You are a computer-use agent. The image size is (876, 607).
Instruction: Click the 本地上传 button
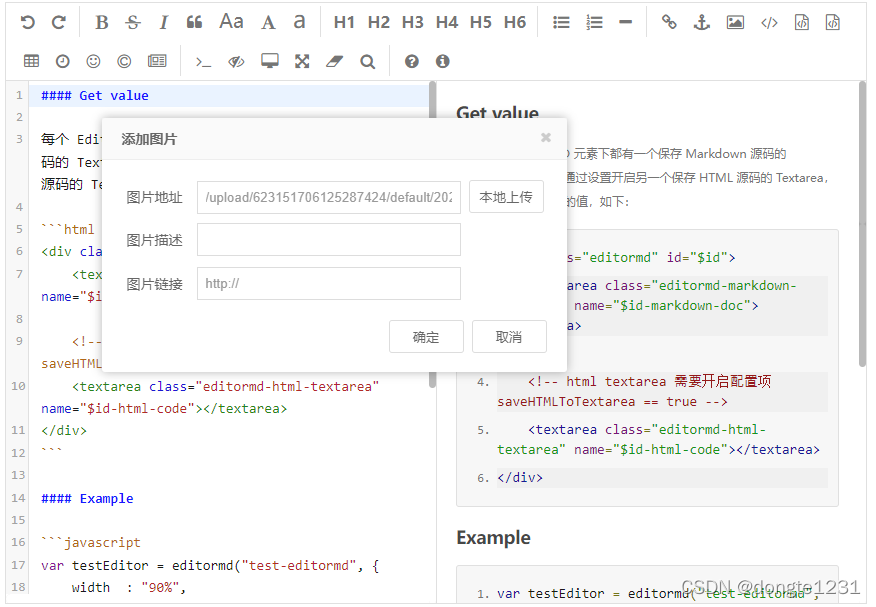coord(506,197)
